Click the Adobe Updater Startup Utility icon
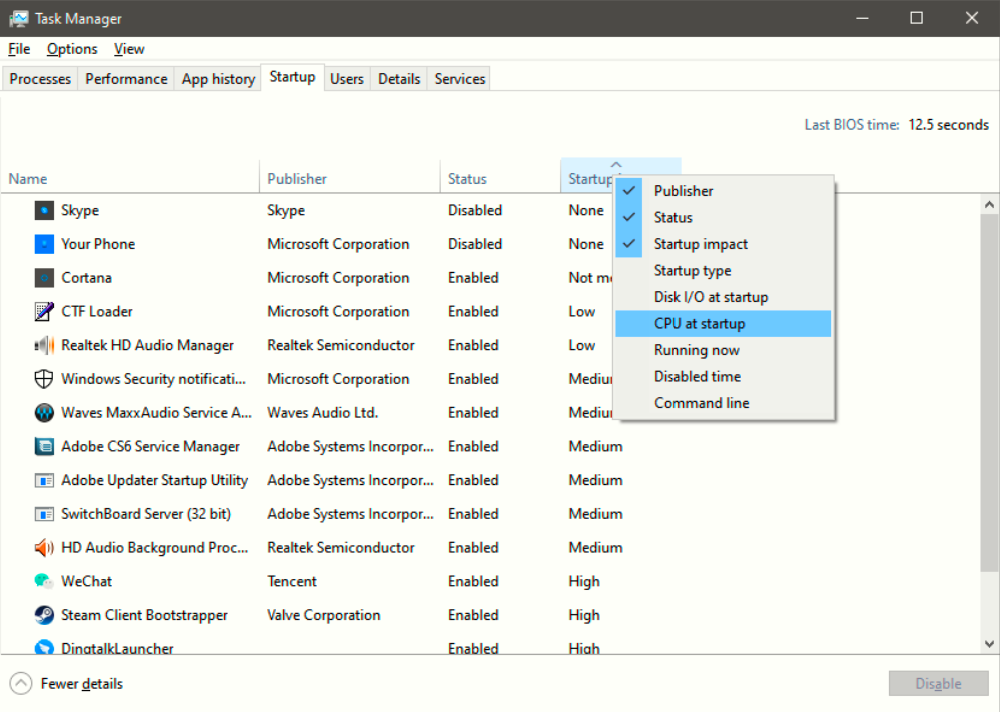1000x712 pixels. click(44, 480)
